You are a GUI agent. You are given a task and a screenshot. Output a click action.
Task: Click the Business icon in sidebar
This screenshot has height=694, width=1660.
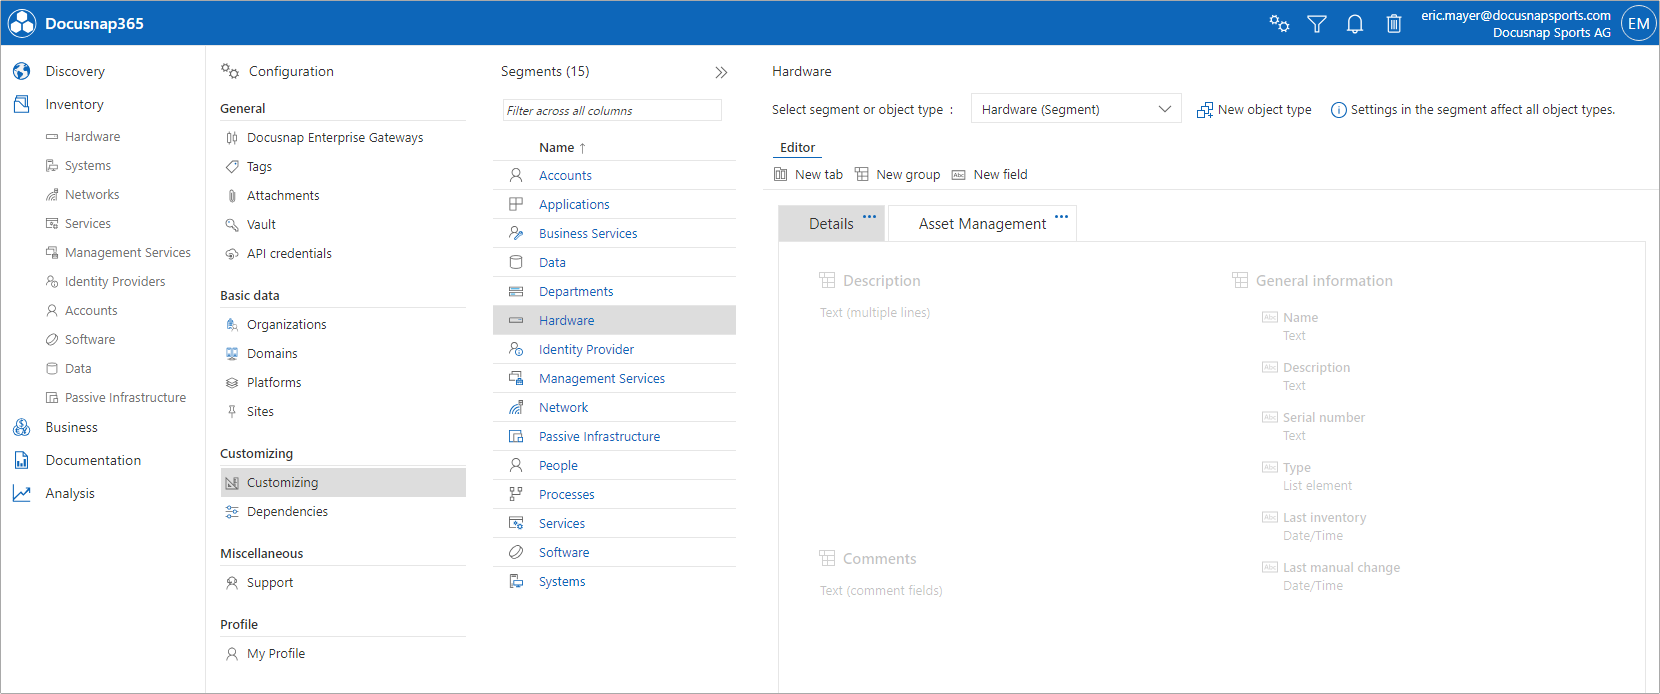click(21, 427)
